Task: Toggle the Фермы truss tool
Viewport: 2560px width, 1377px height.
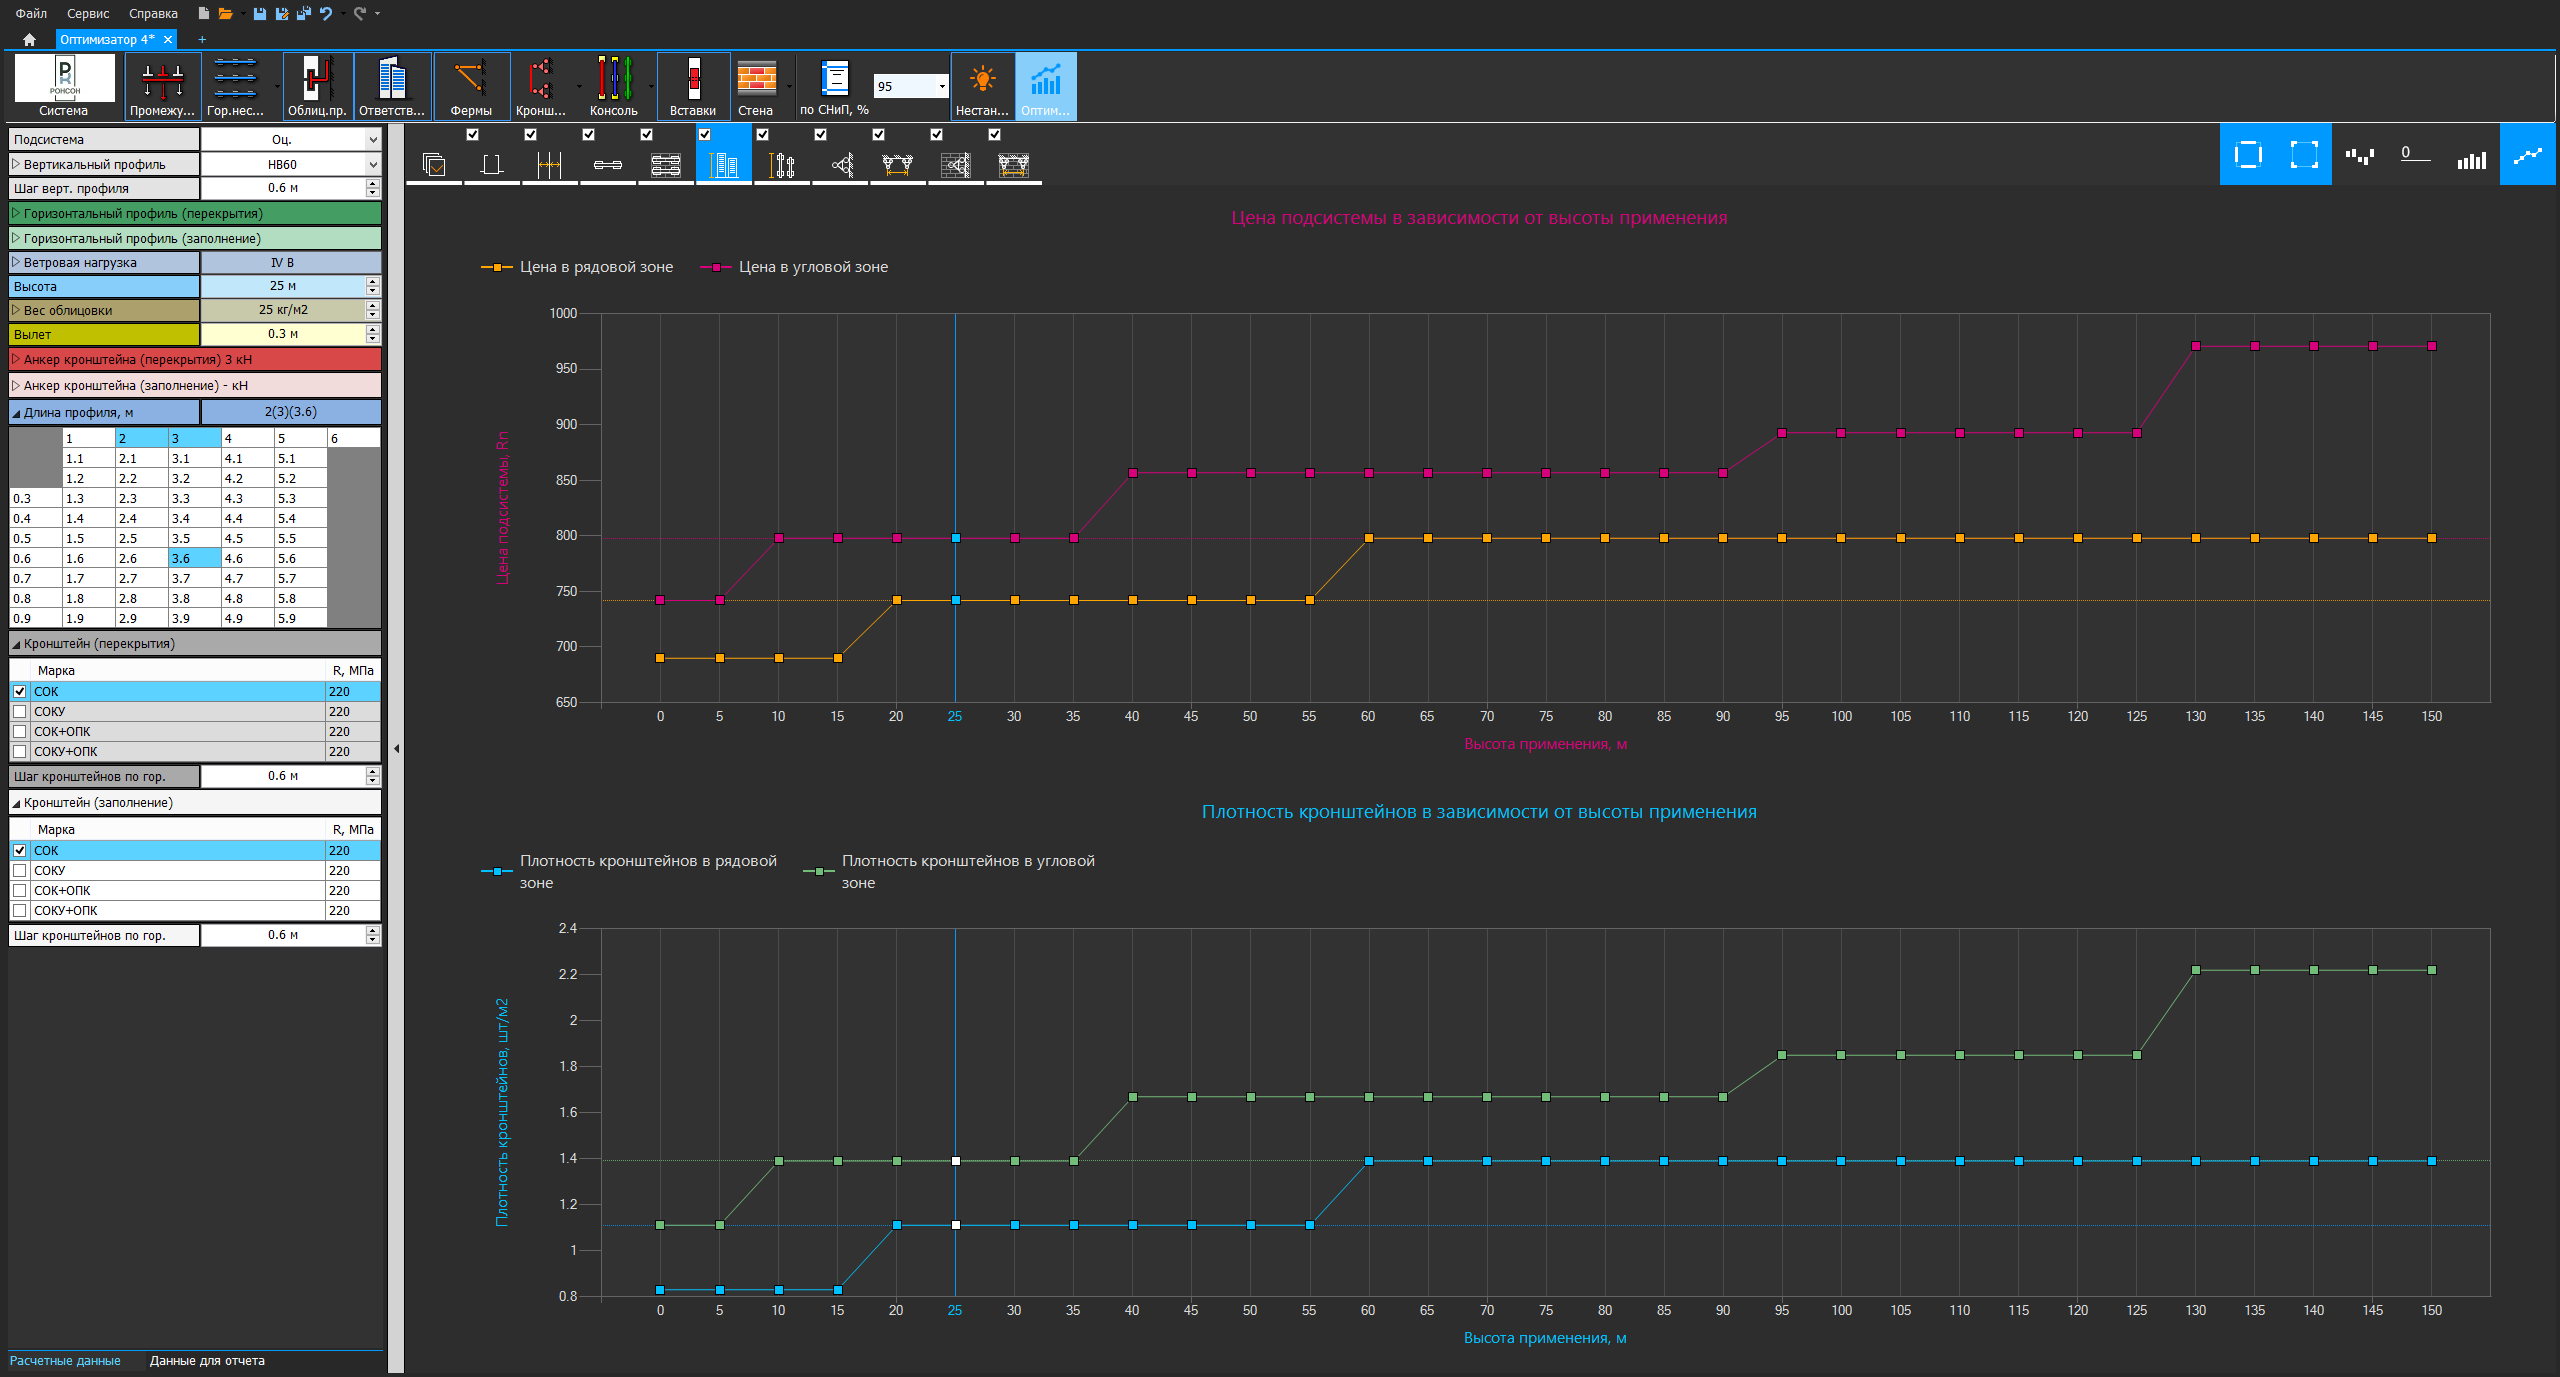Action: [x=471, y=86]
